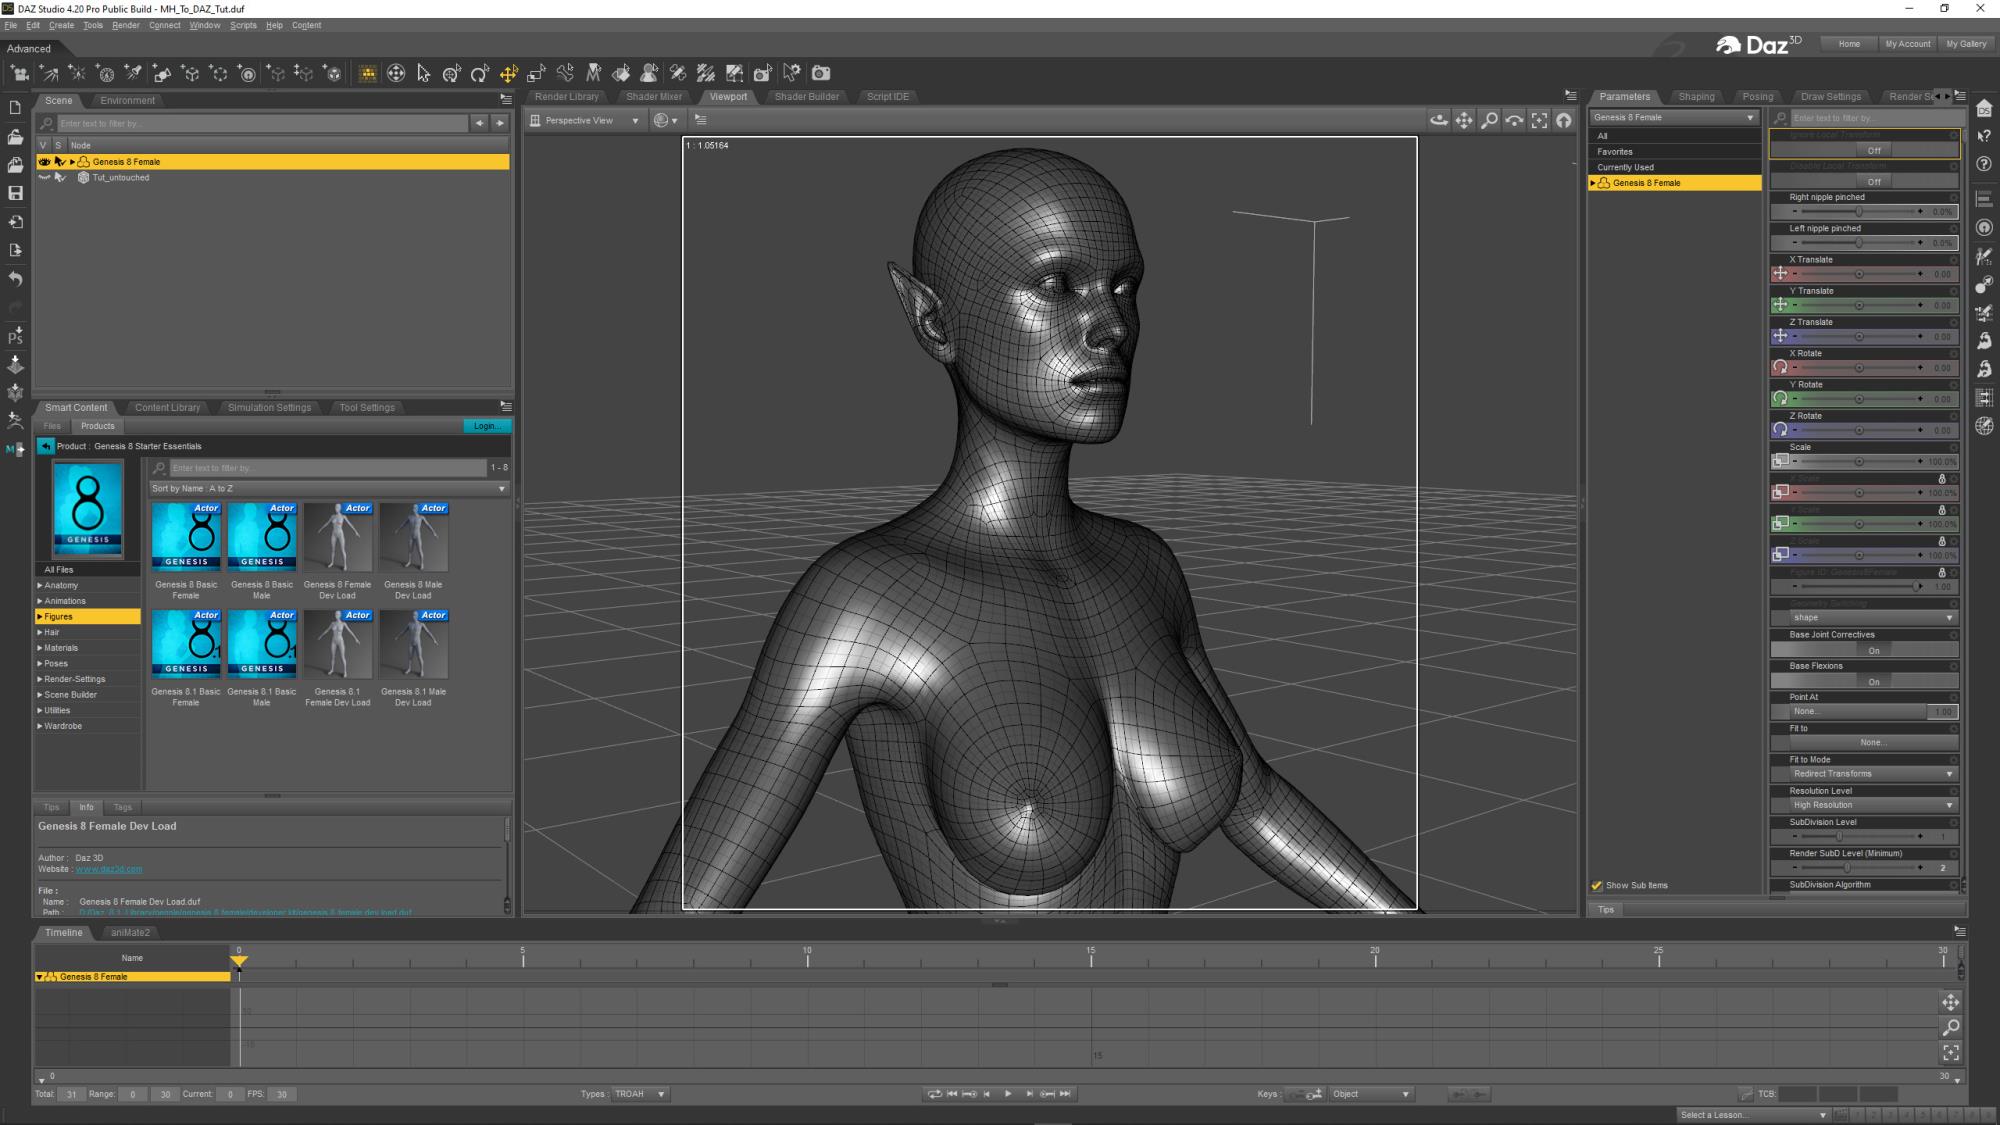Viewport: 2000px width, 1125px height.
Task: Click the New File icon in left sidebar
Action: (15, 107)
